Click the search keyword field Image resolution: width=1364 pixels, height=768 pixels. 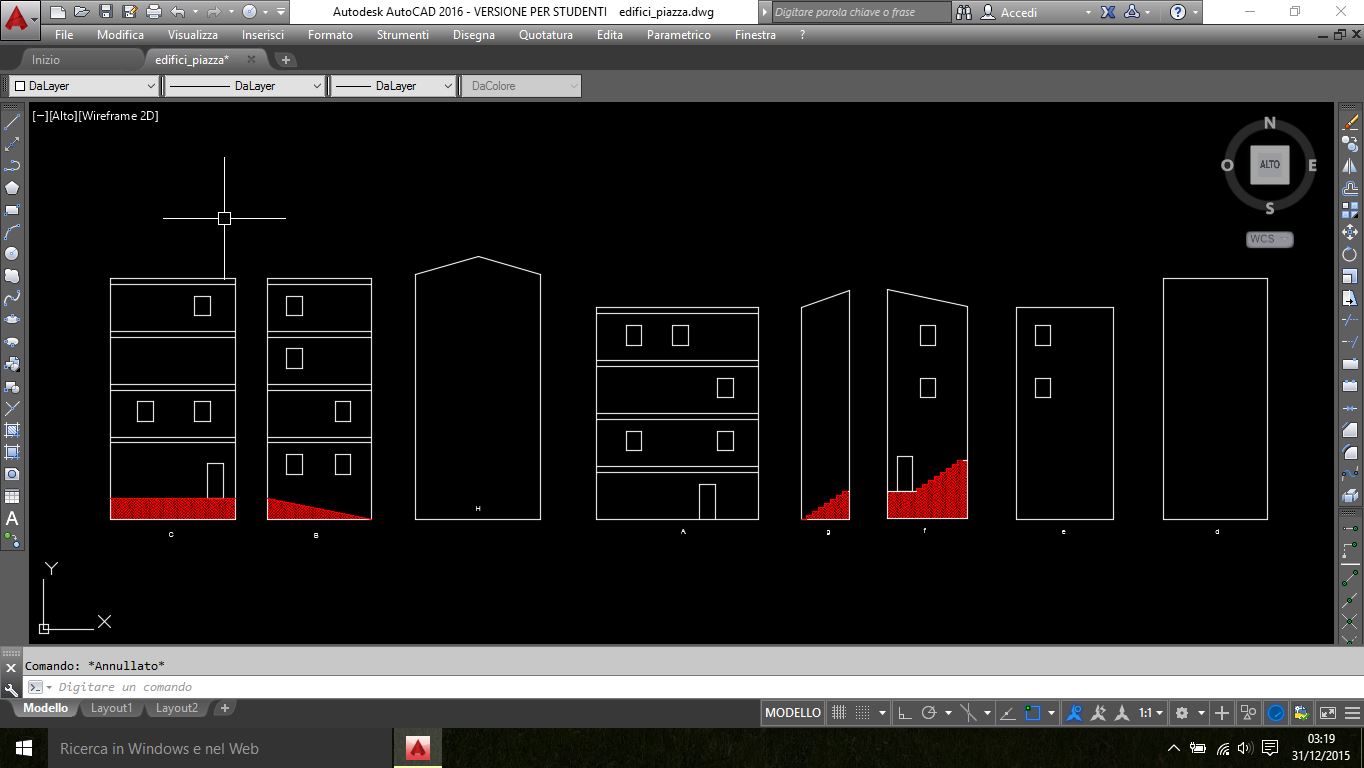point(860,12)
